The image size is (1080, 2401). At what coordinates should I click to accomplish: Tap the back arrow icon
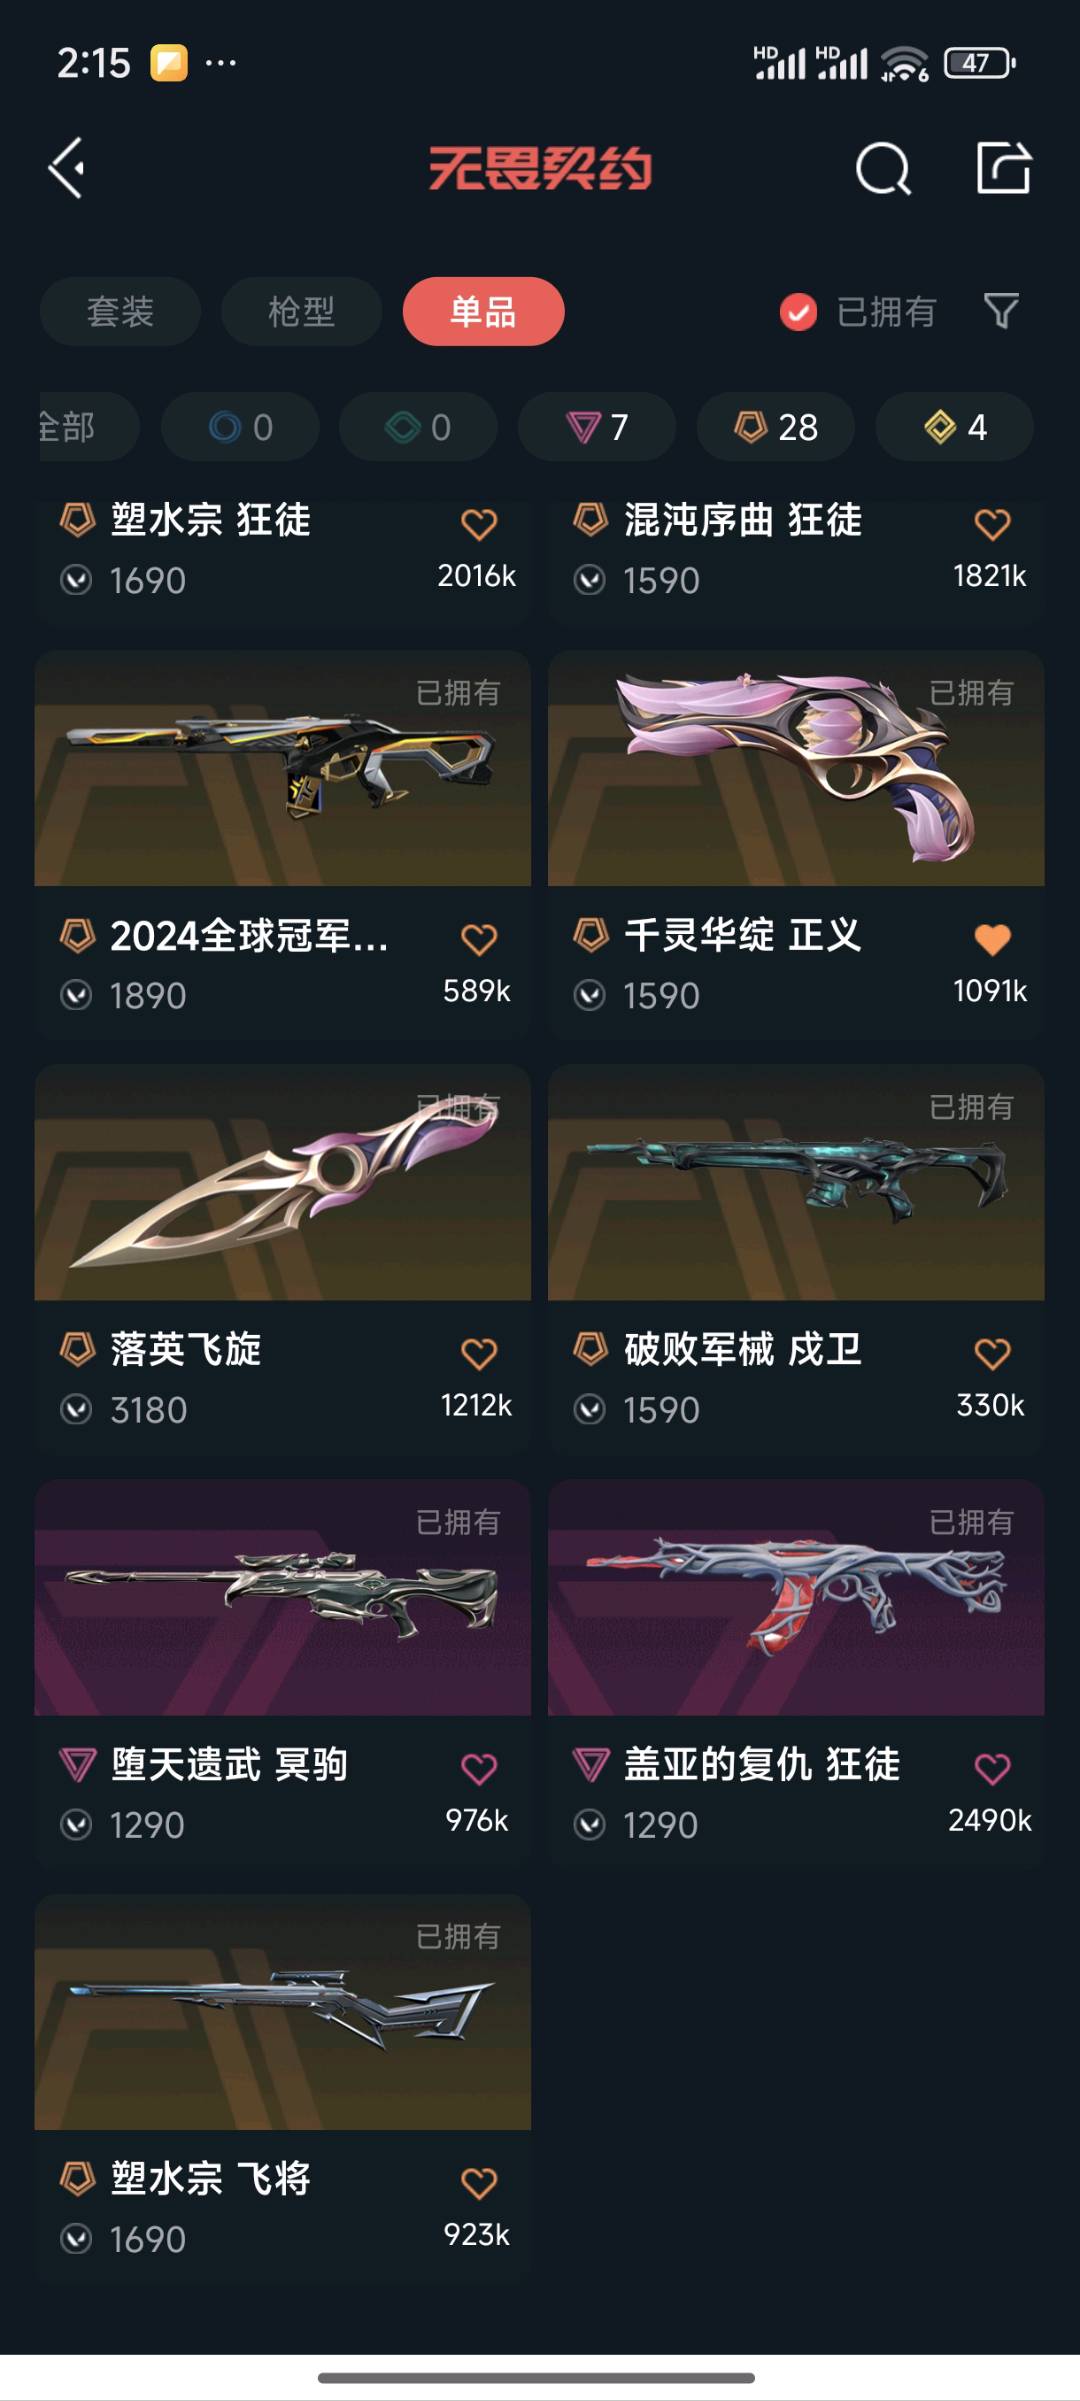coord(67,168)
